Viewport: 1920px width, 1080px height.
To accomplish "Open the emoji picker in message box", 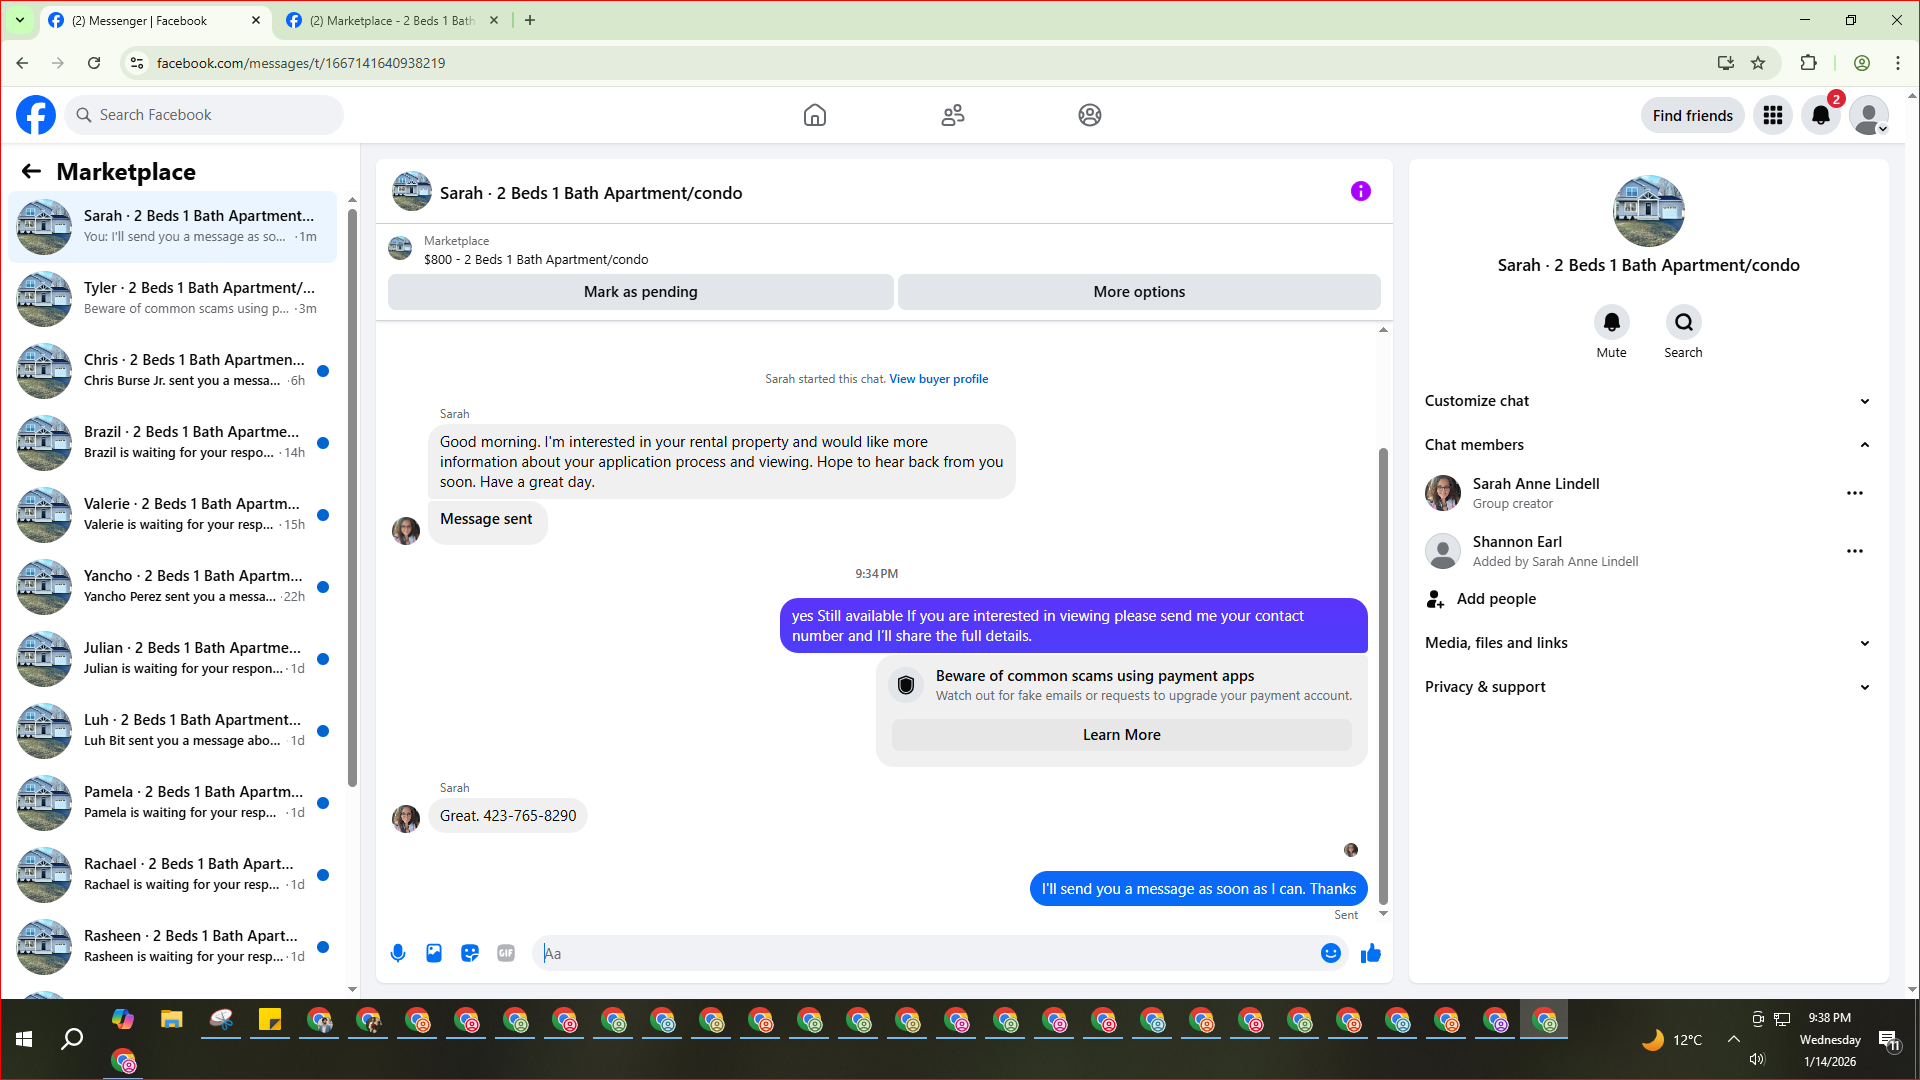I will [x=1330, y=953].
